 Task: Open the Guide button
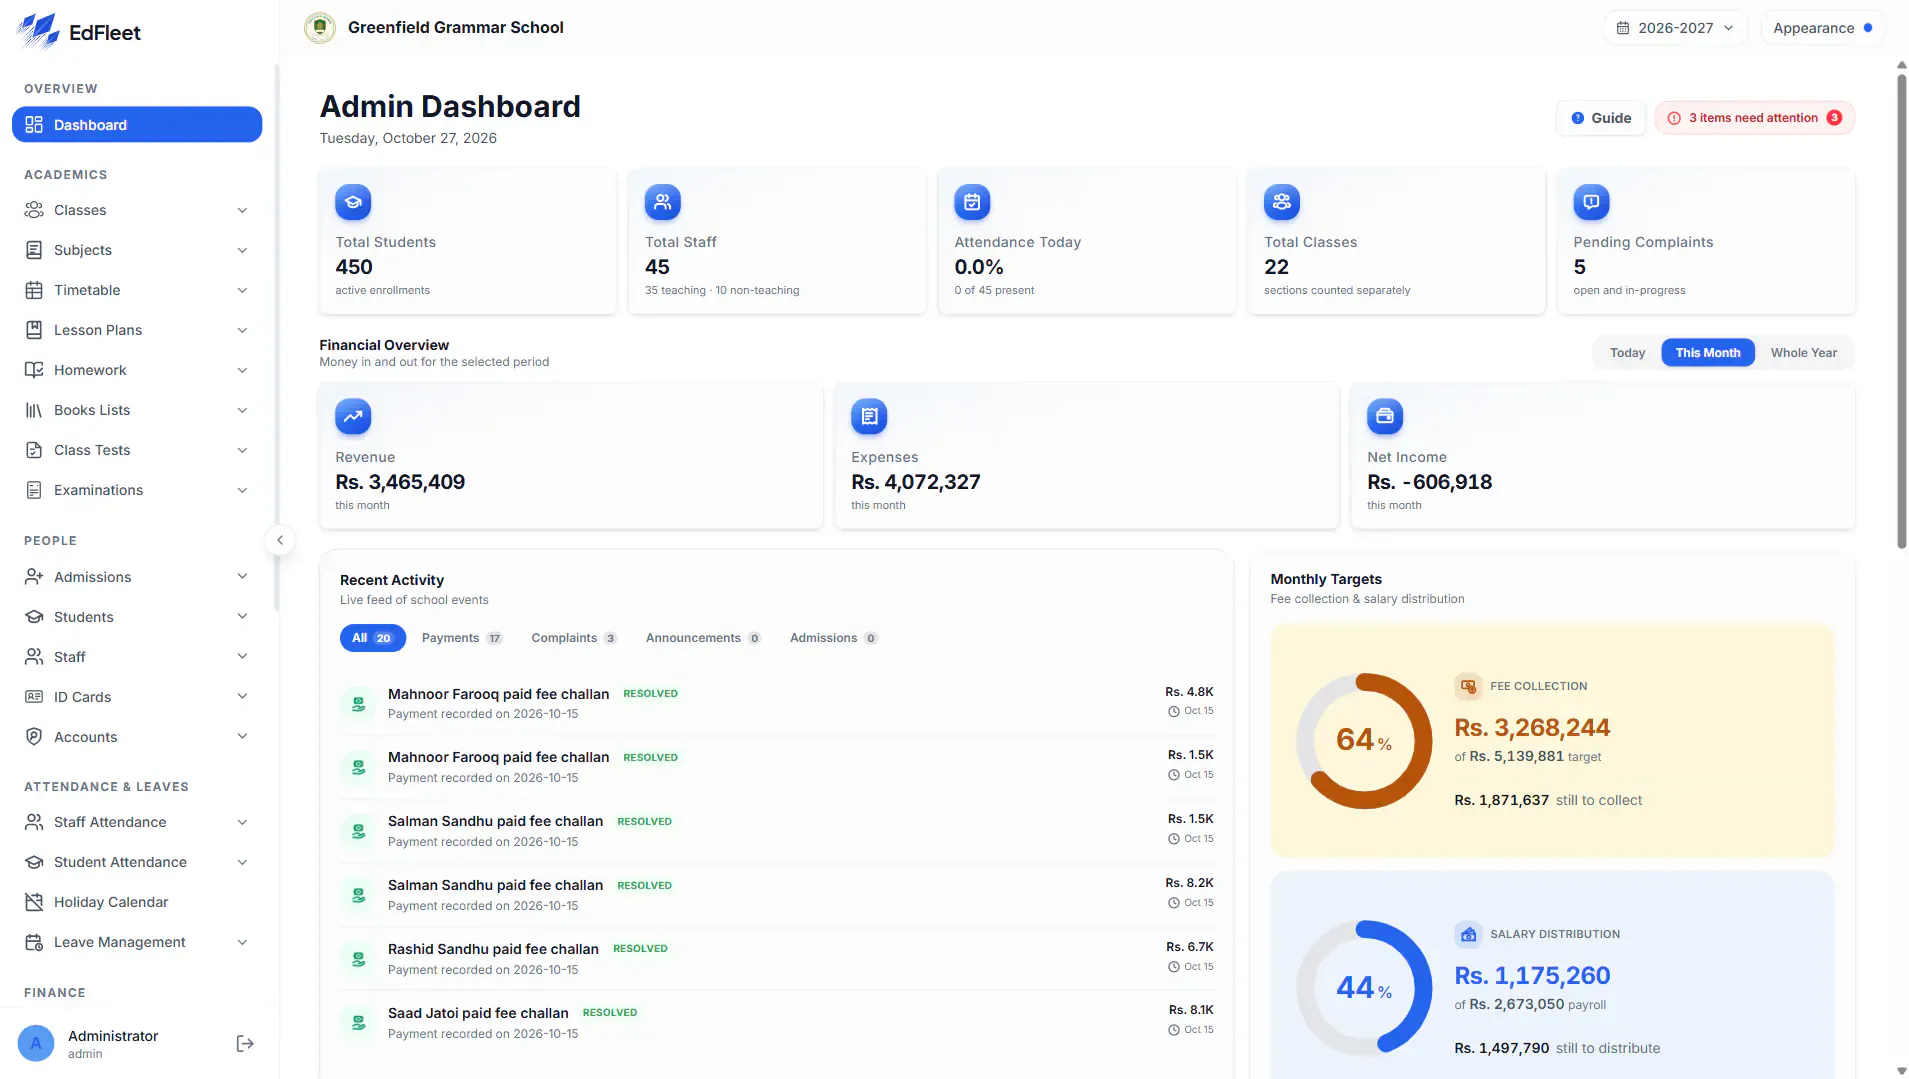tap(1601, 118)
